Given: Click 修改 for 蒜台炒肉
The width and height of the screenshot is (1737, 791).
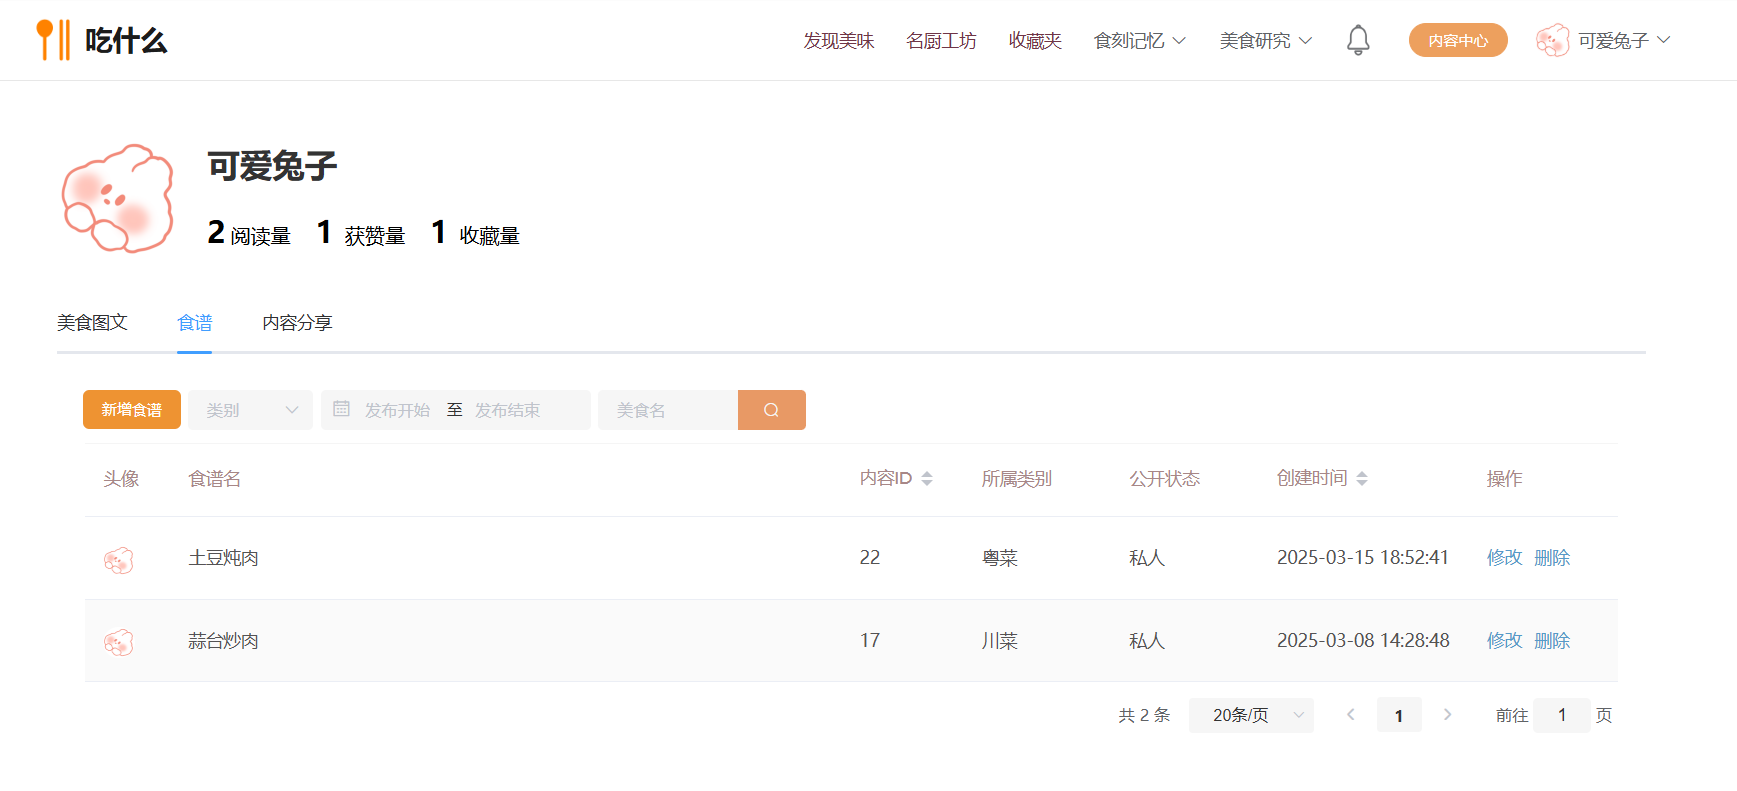Looking at the screenshot, I should click(1504, 641).
